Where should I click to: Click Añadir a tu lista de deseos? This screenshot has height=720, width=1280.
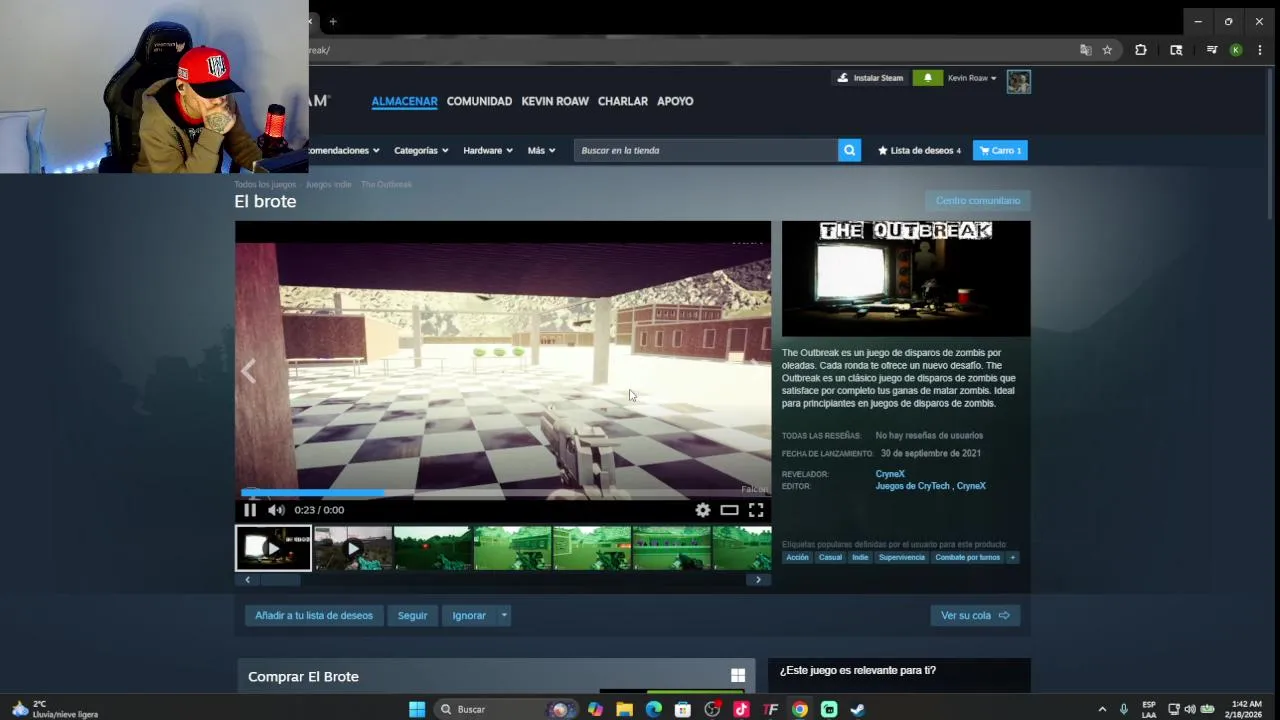click(x=314, y=616)
